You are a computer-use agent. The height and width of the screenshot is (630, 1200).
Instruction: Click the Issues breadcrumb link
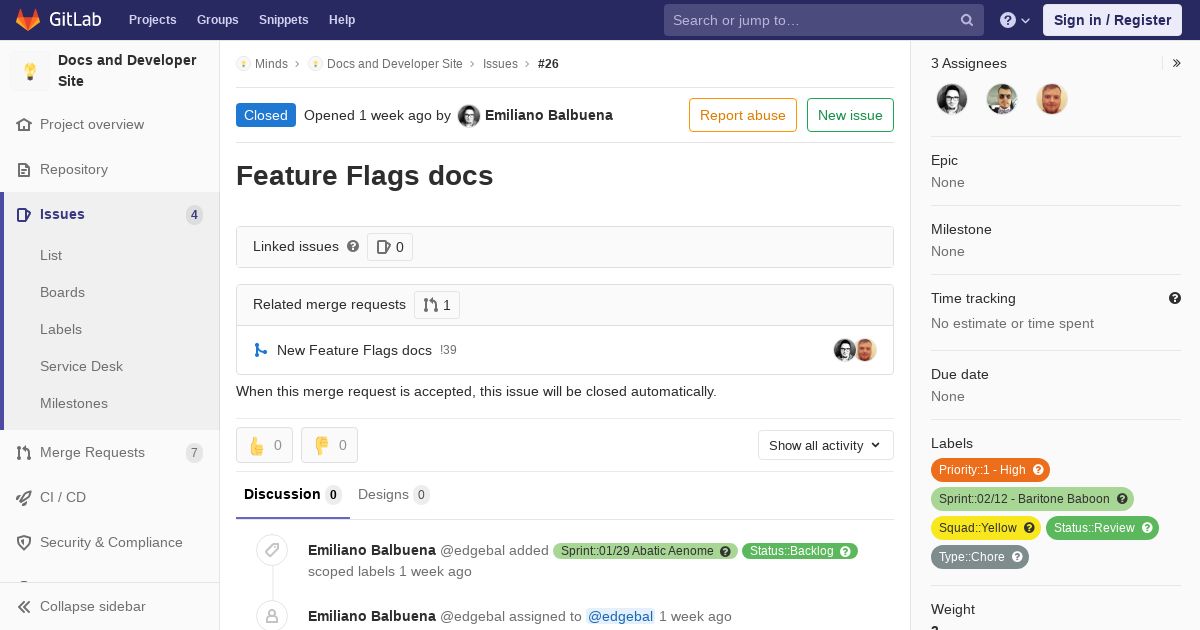coord(500,64)
